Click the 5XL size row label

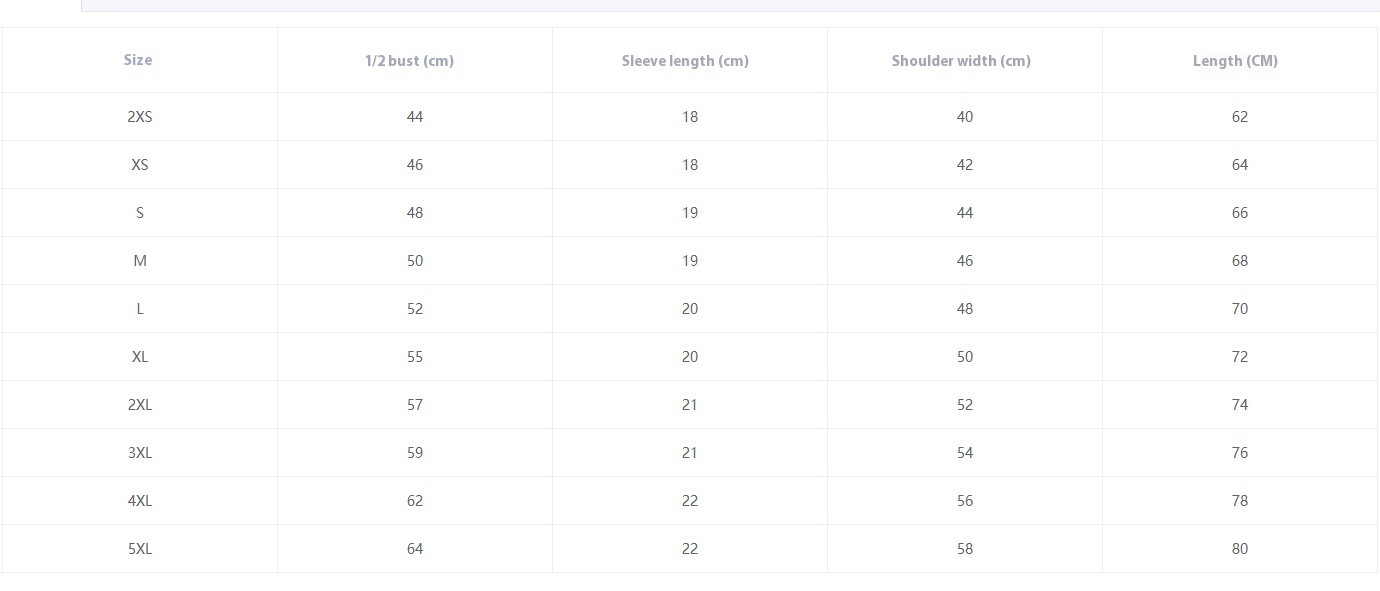pos(140,549)
